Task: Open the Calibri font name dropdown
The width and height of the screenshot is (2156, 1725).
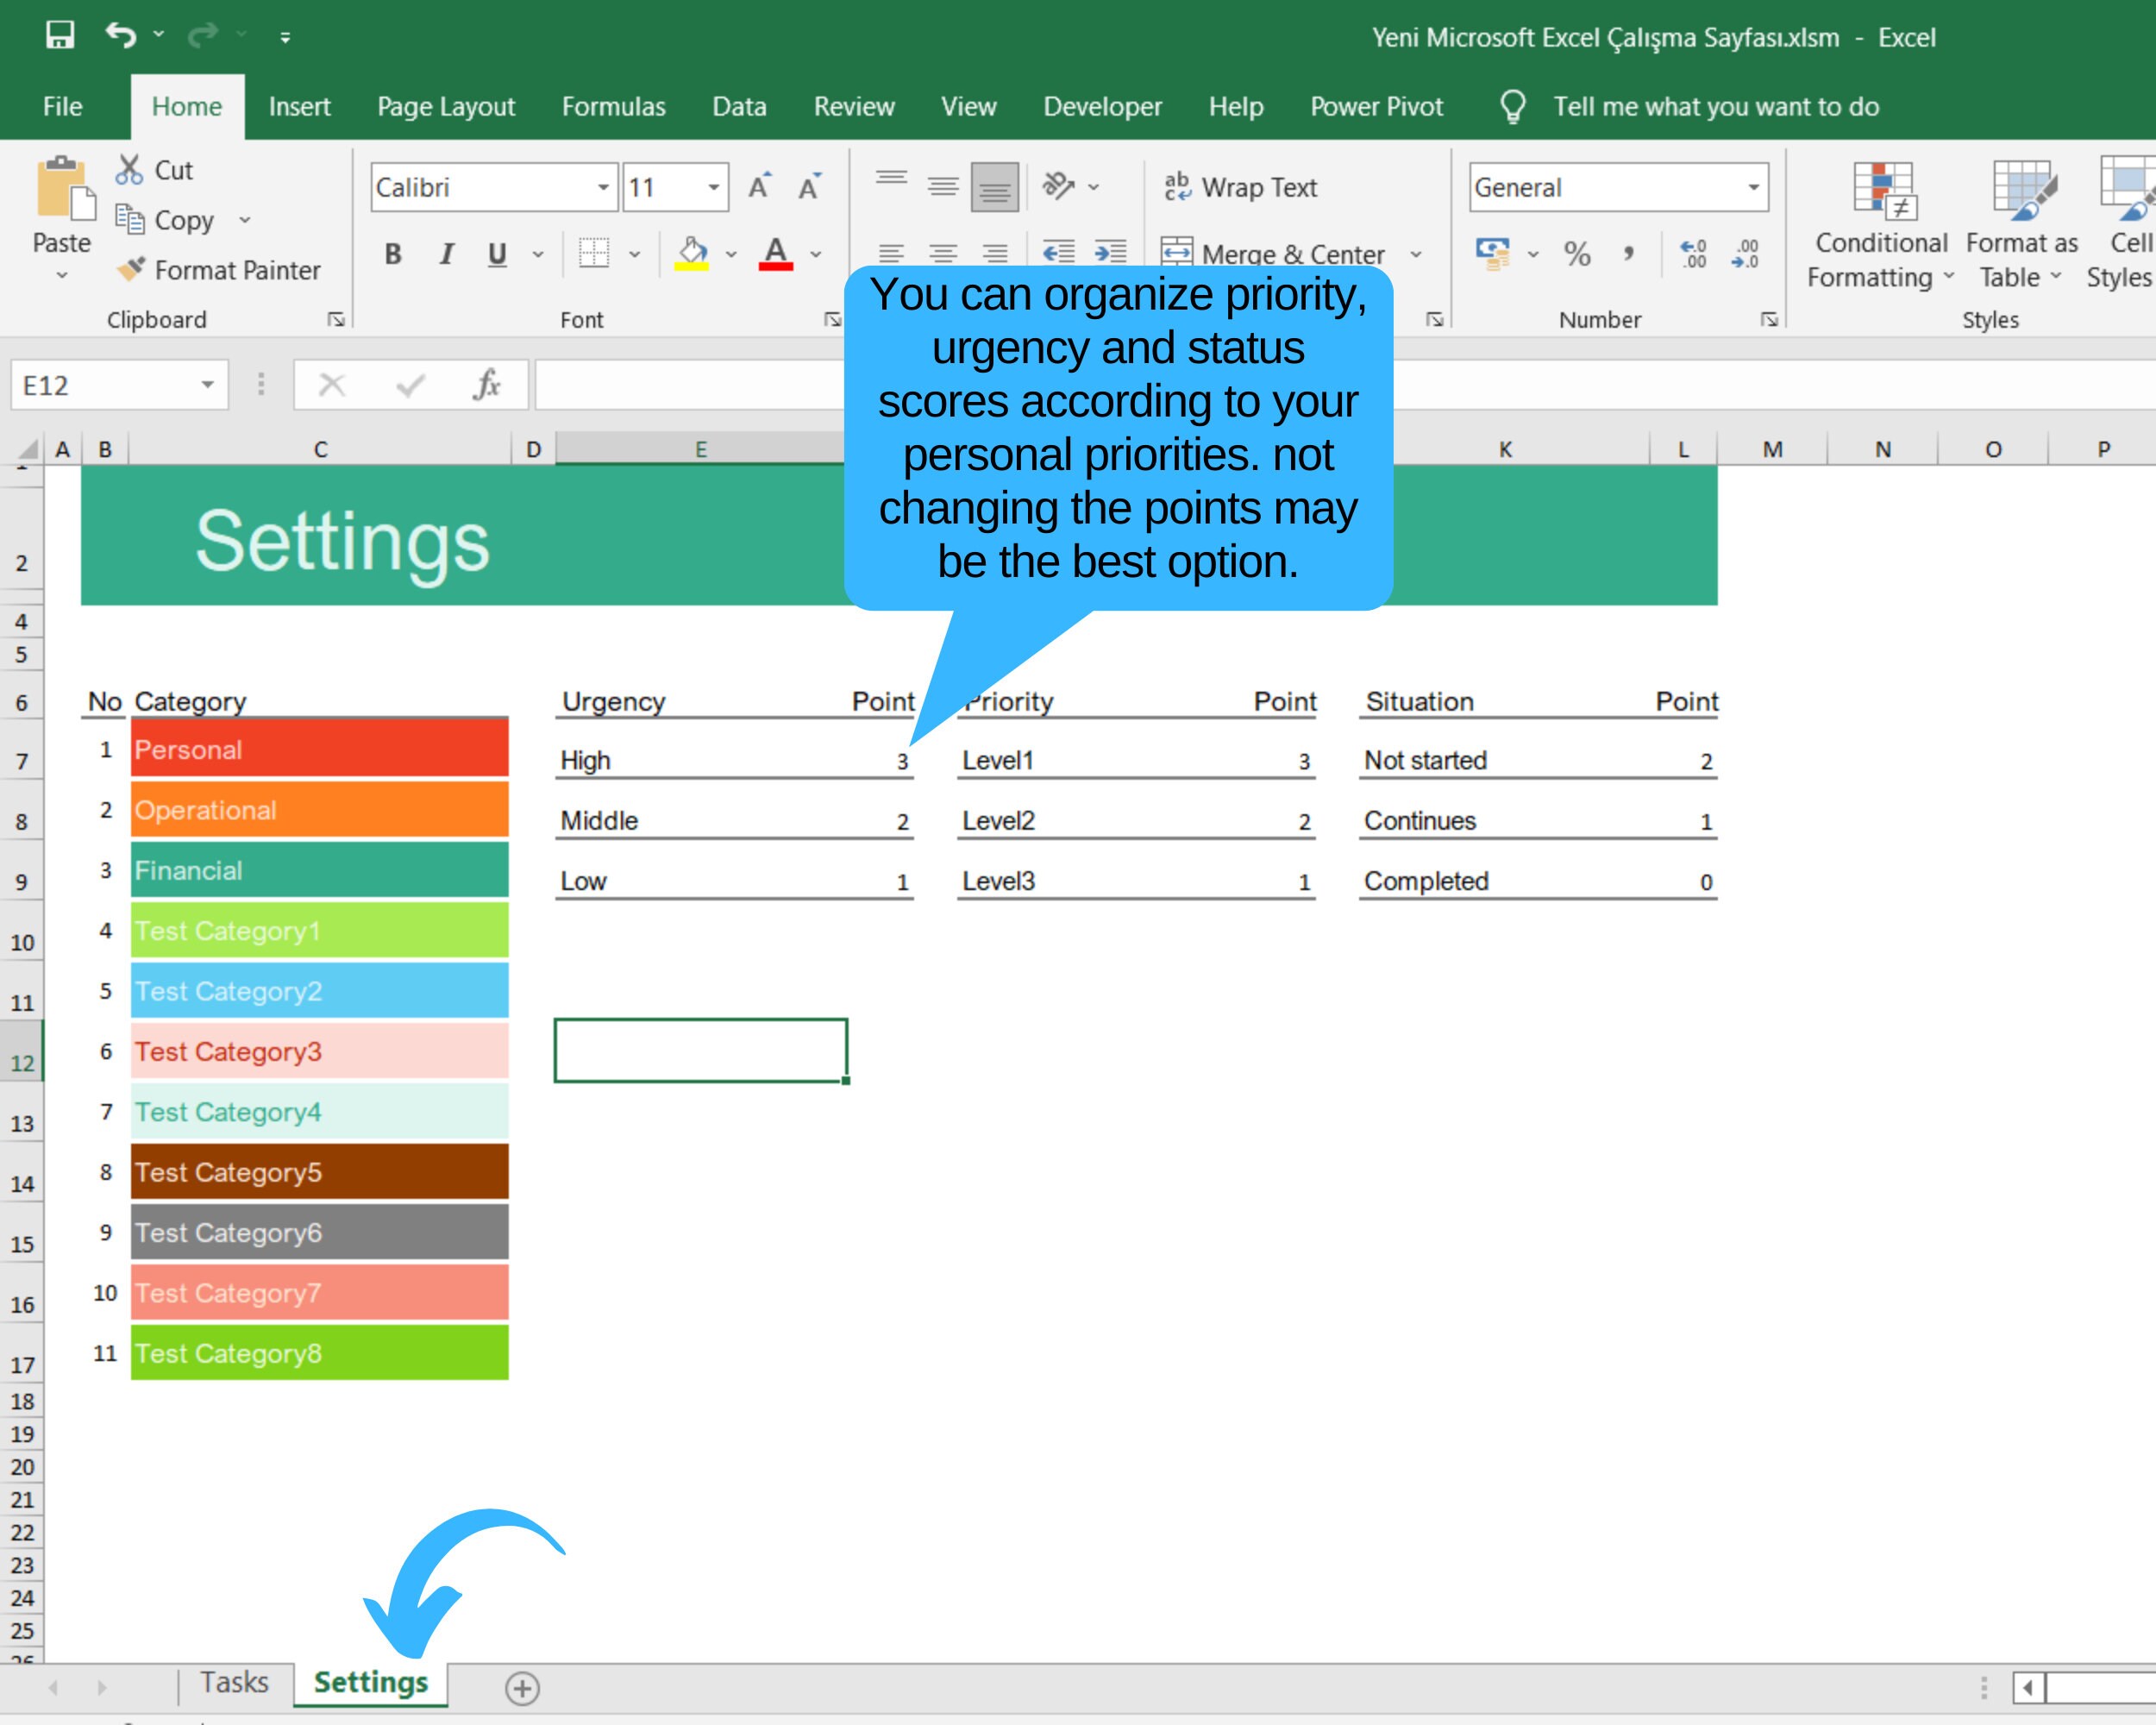Action: point(603,187)
